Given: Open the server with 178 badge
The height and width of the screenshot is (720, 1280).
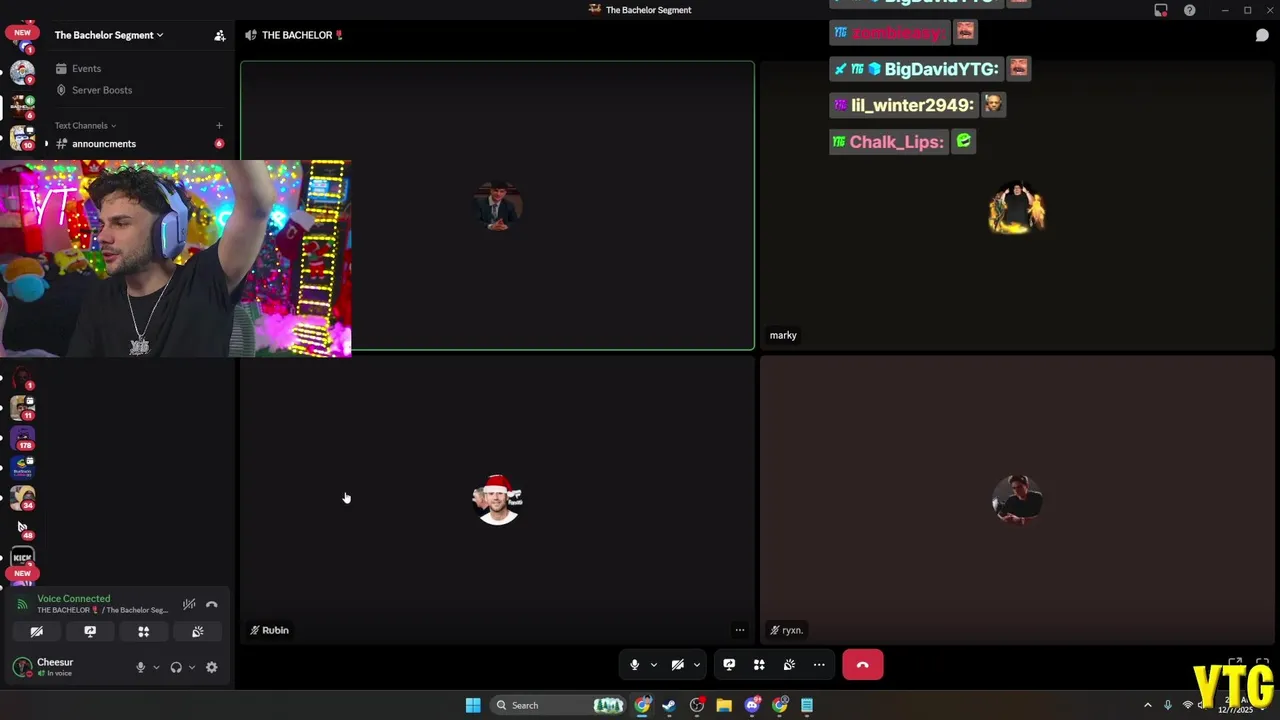Looking at the screenshot, I should [x=22, y=438].
